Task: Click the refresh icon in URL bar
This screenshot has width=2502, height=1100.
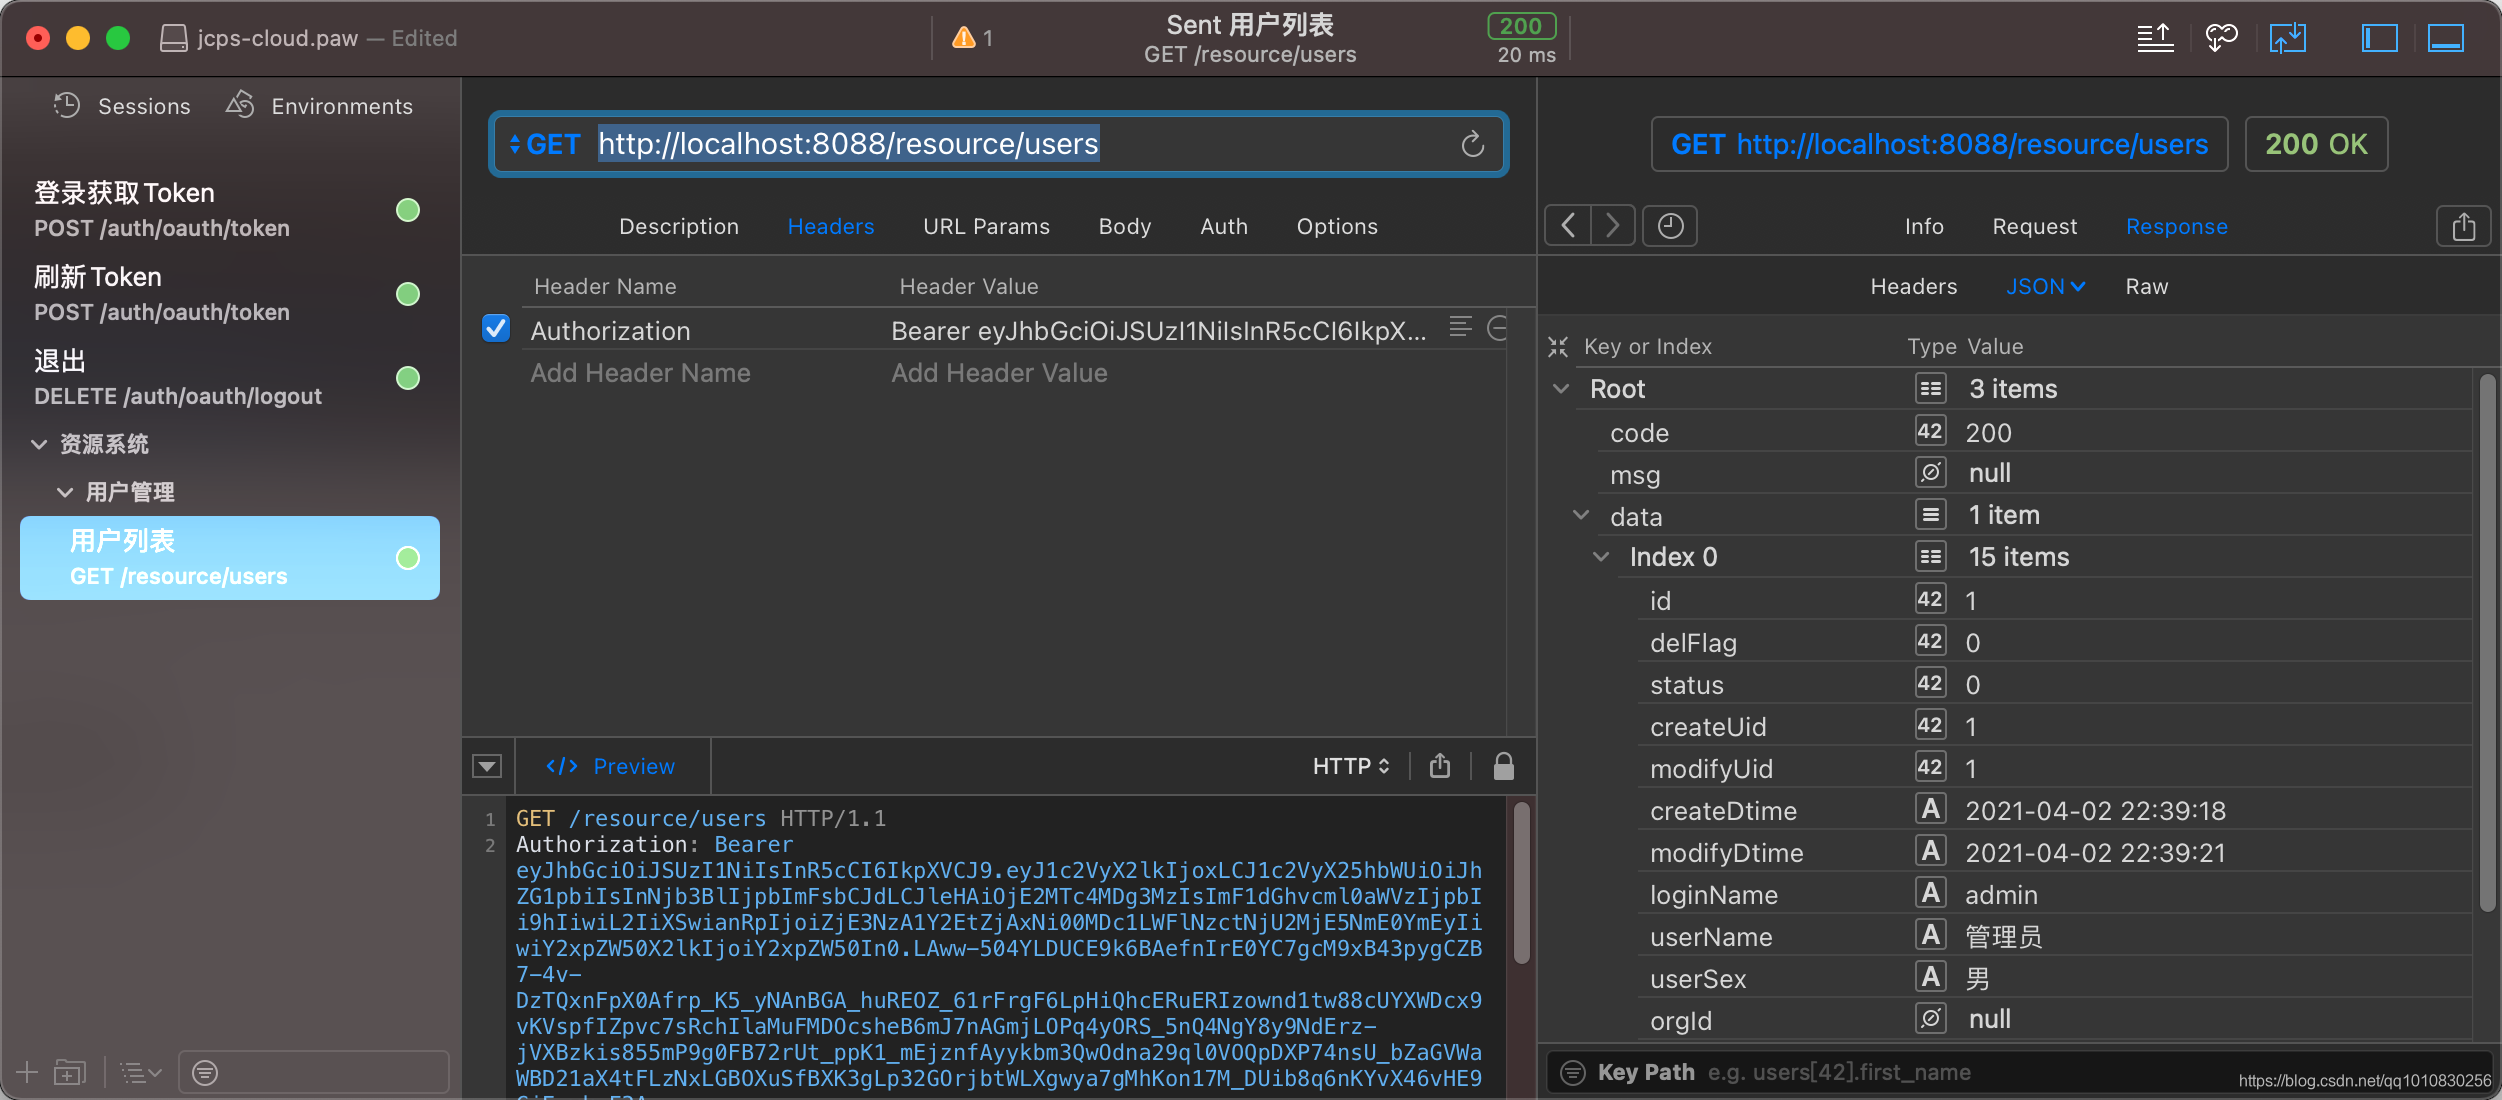Action: pos(1472,145)
